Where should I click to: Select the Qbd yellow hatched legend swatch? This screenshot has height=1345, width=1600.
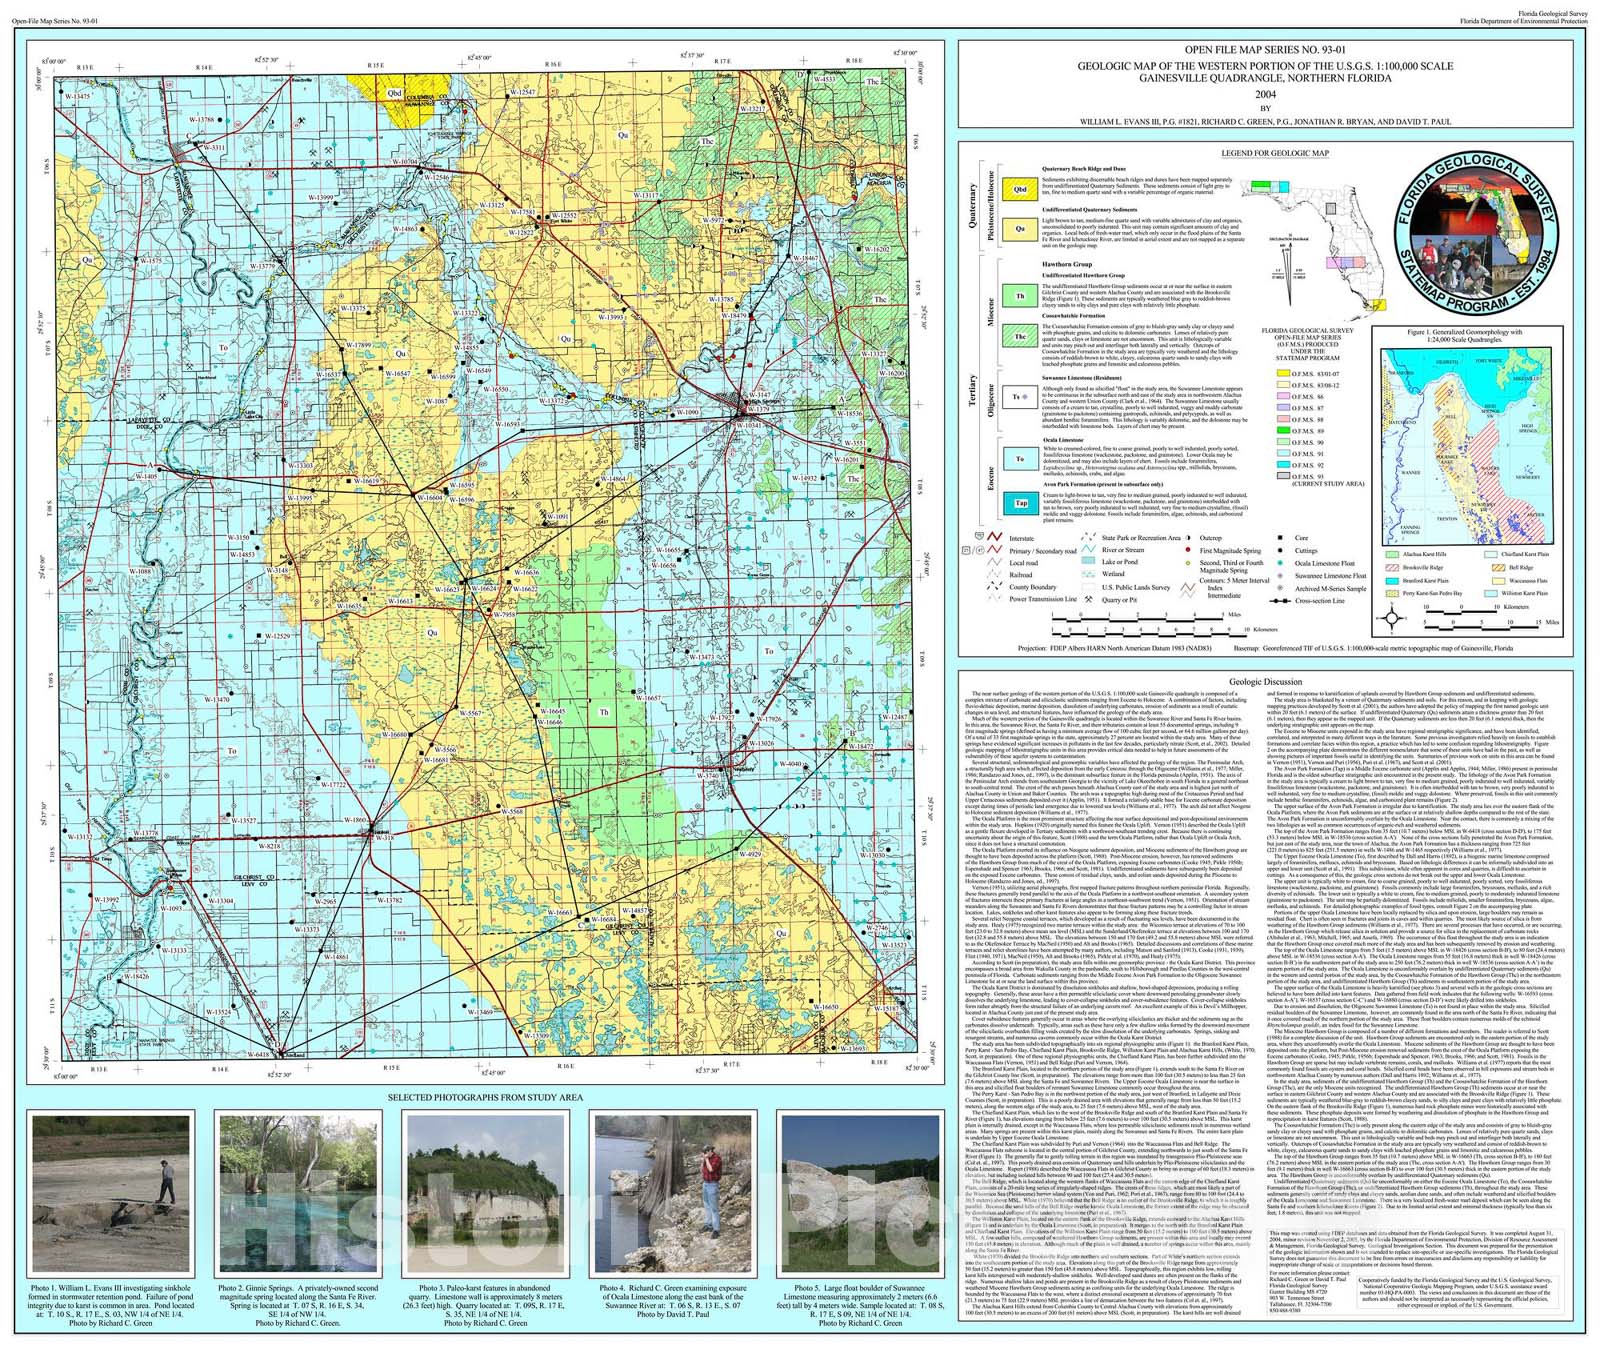pos(1020,189)
